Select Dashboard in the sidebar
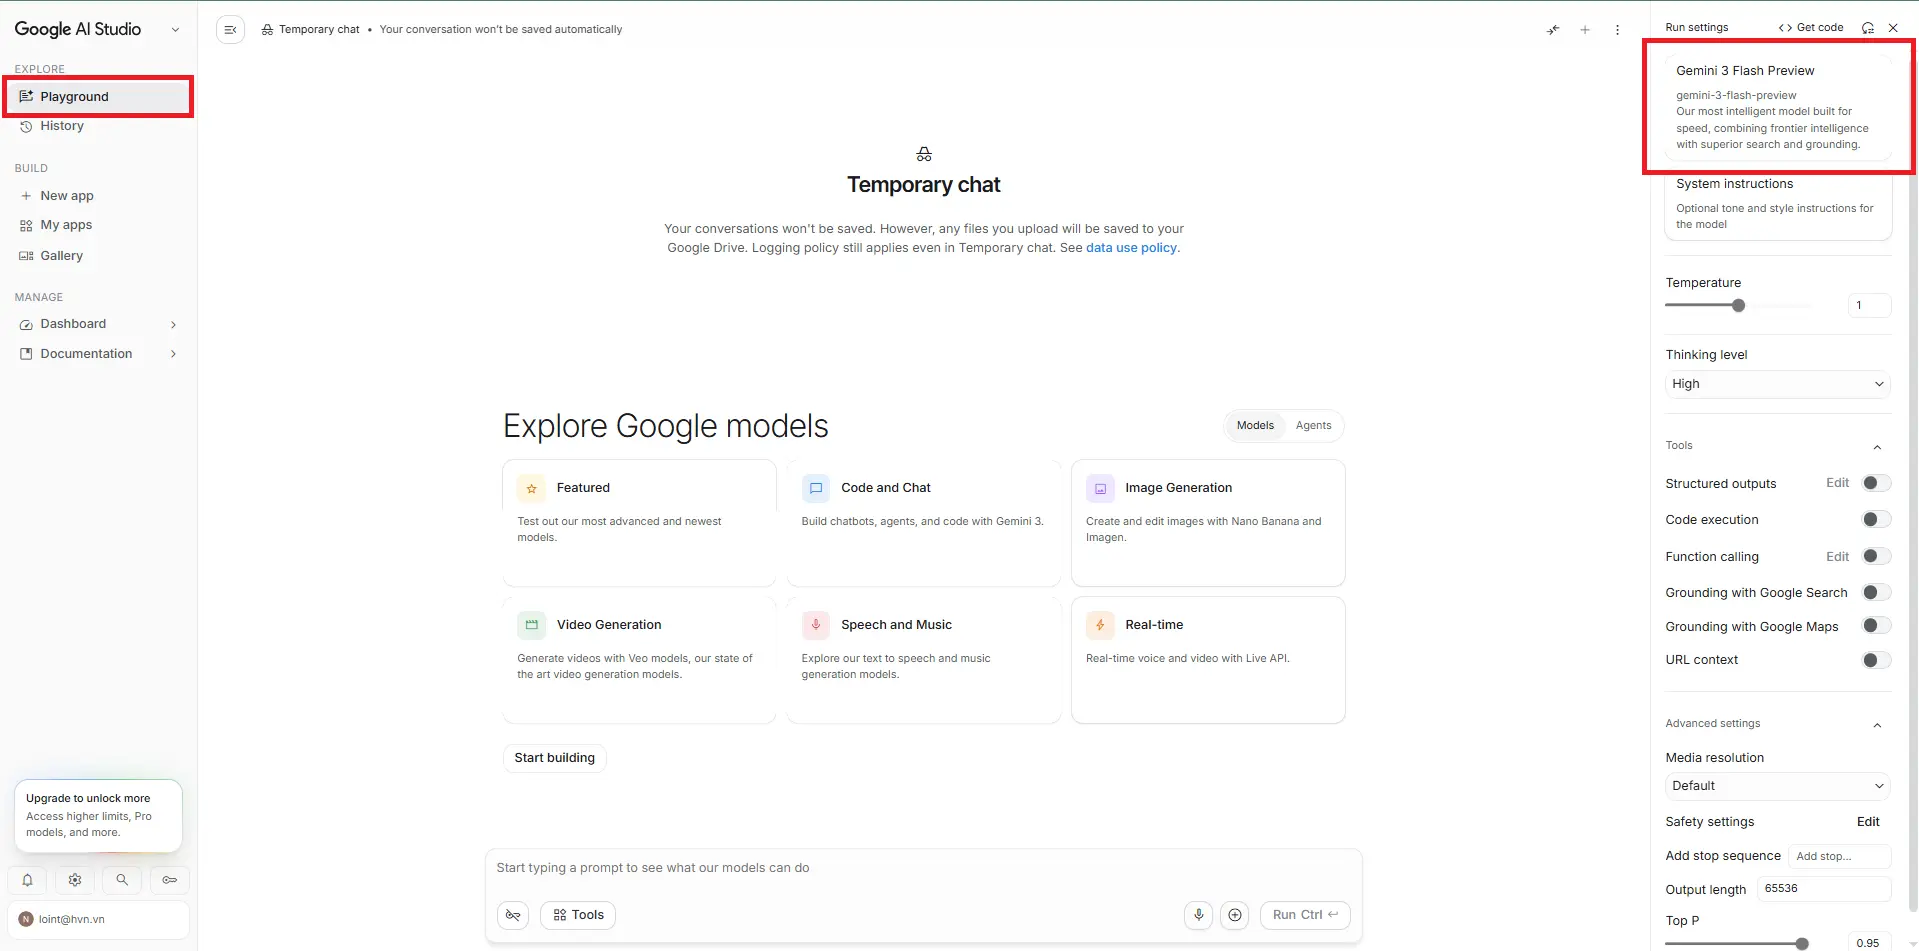This screenshot has height=951, width=1919. point(98,325)
